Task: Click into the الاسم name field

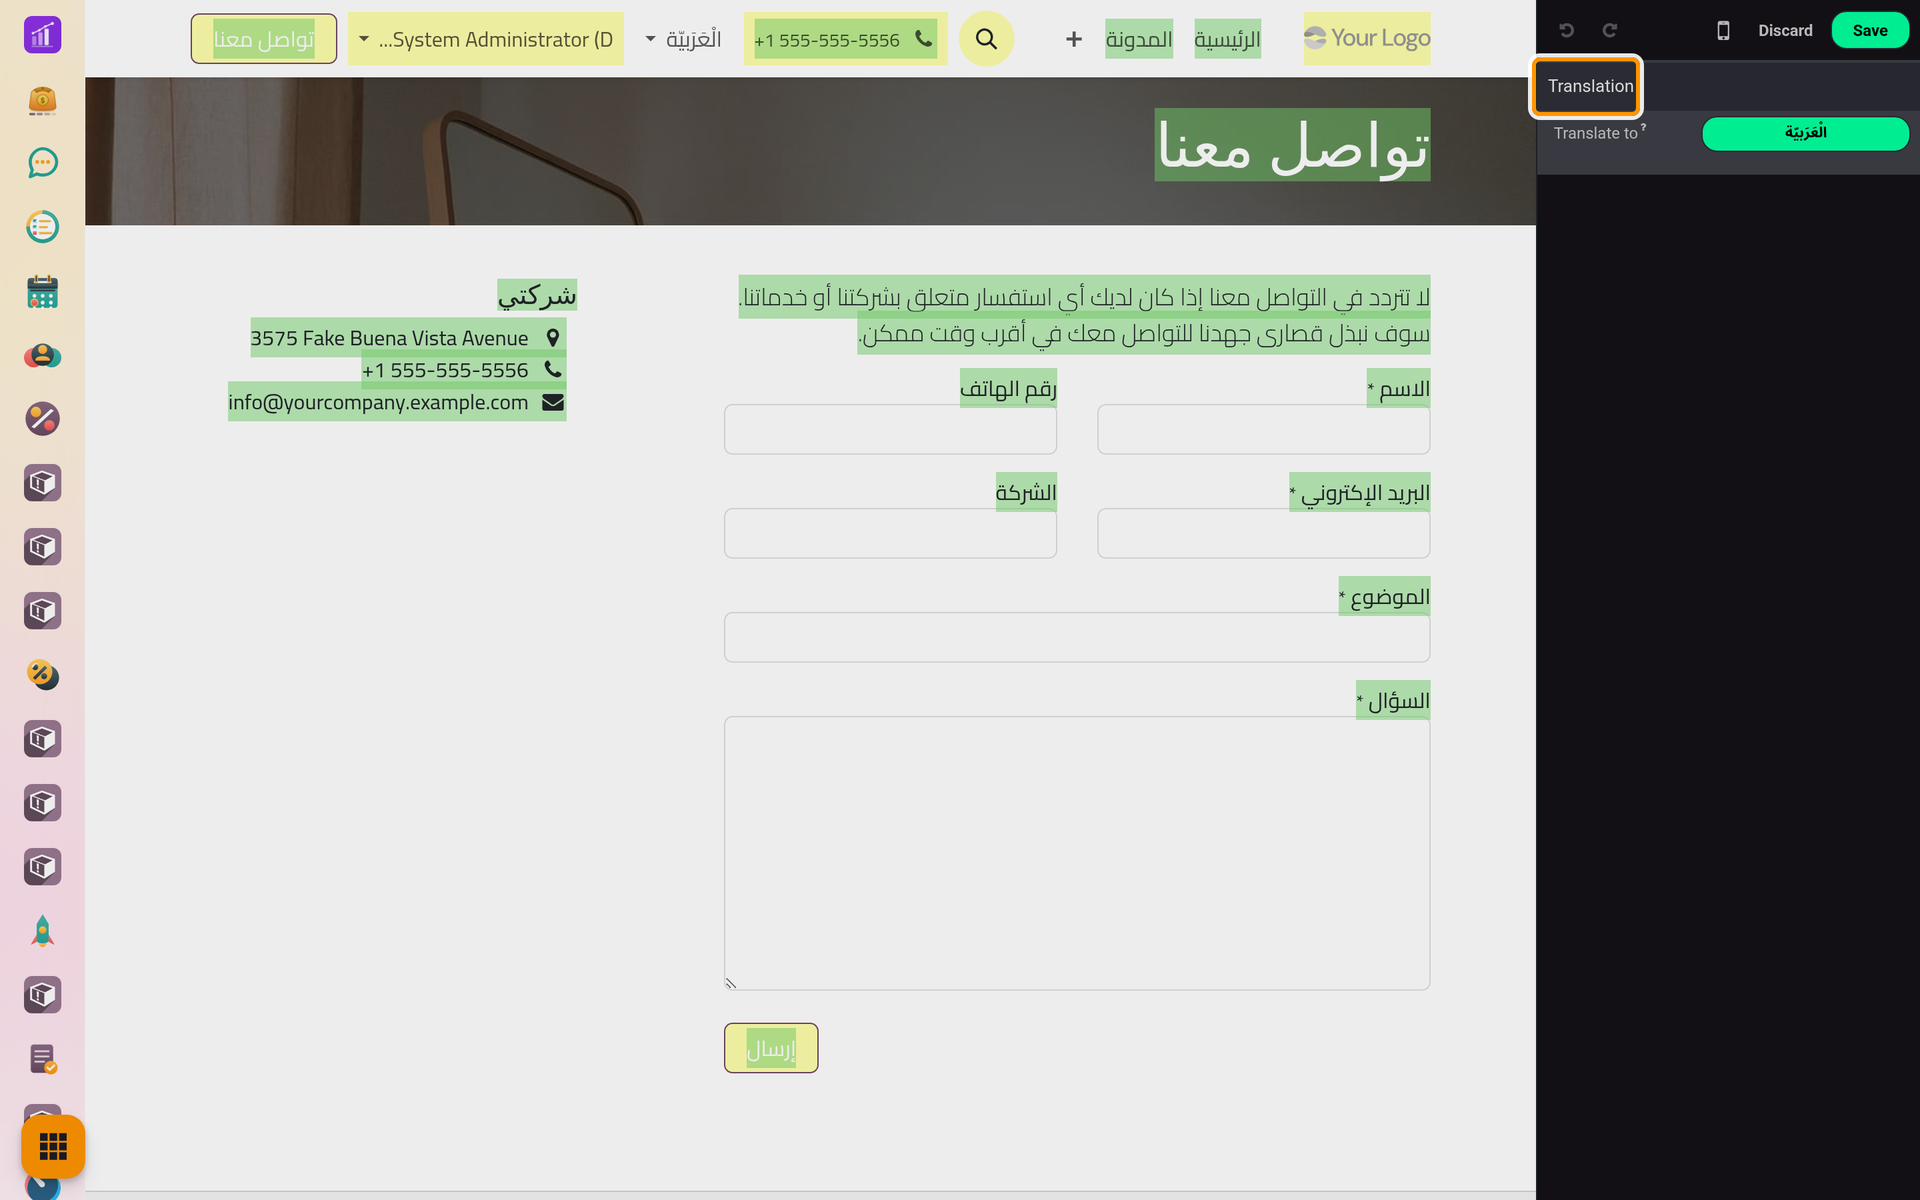Action: click(x=1263, y=429)
